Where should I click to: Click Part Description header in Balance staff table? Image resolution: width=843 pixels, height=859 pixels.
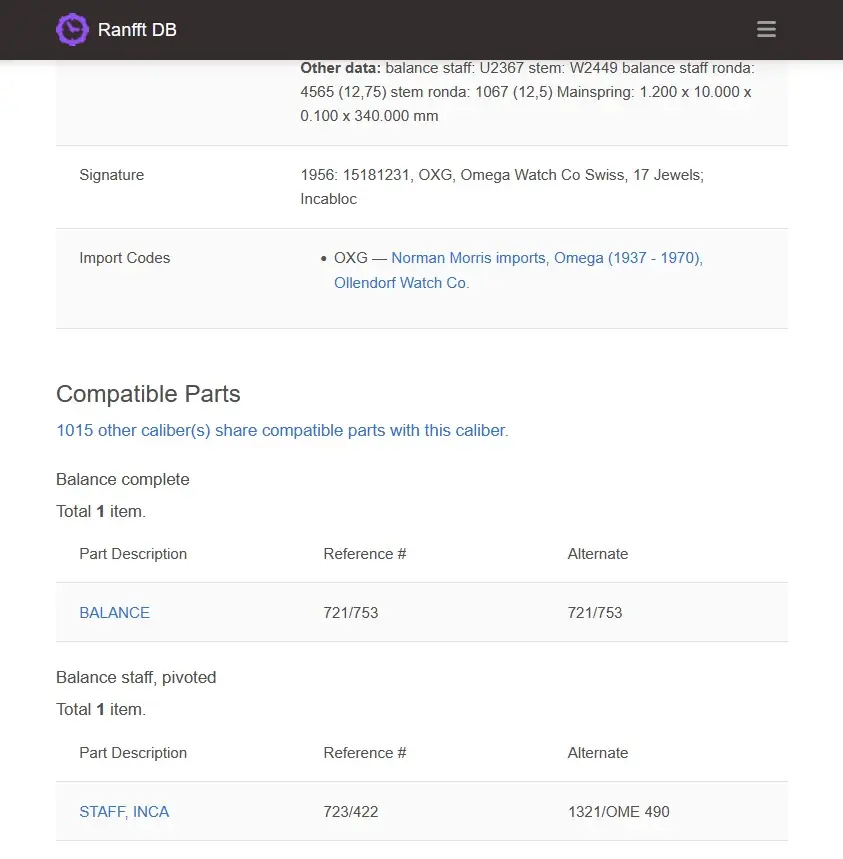pyautogui.click(x=133, y=753)
